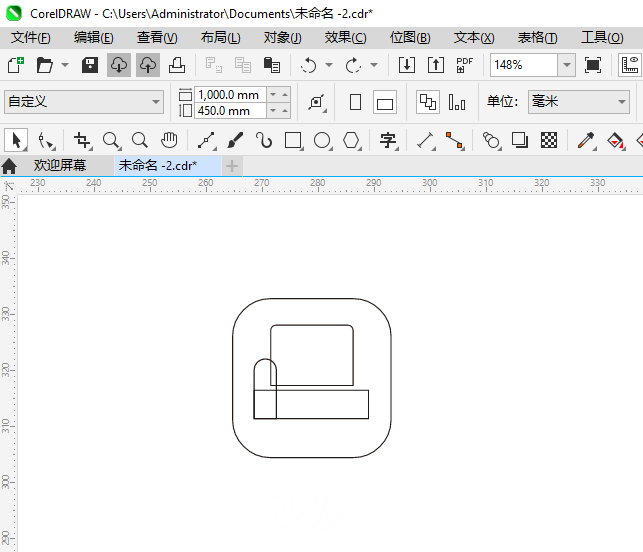This screenshot has width=643, height=552.
Task: Increase page width with stepper arrow
Action: [285, 95]
